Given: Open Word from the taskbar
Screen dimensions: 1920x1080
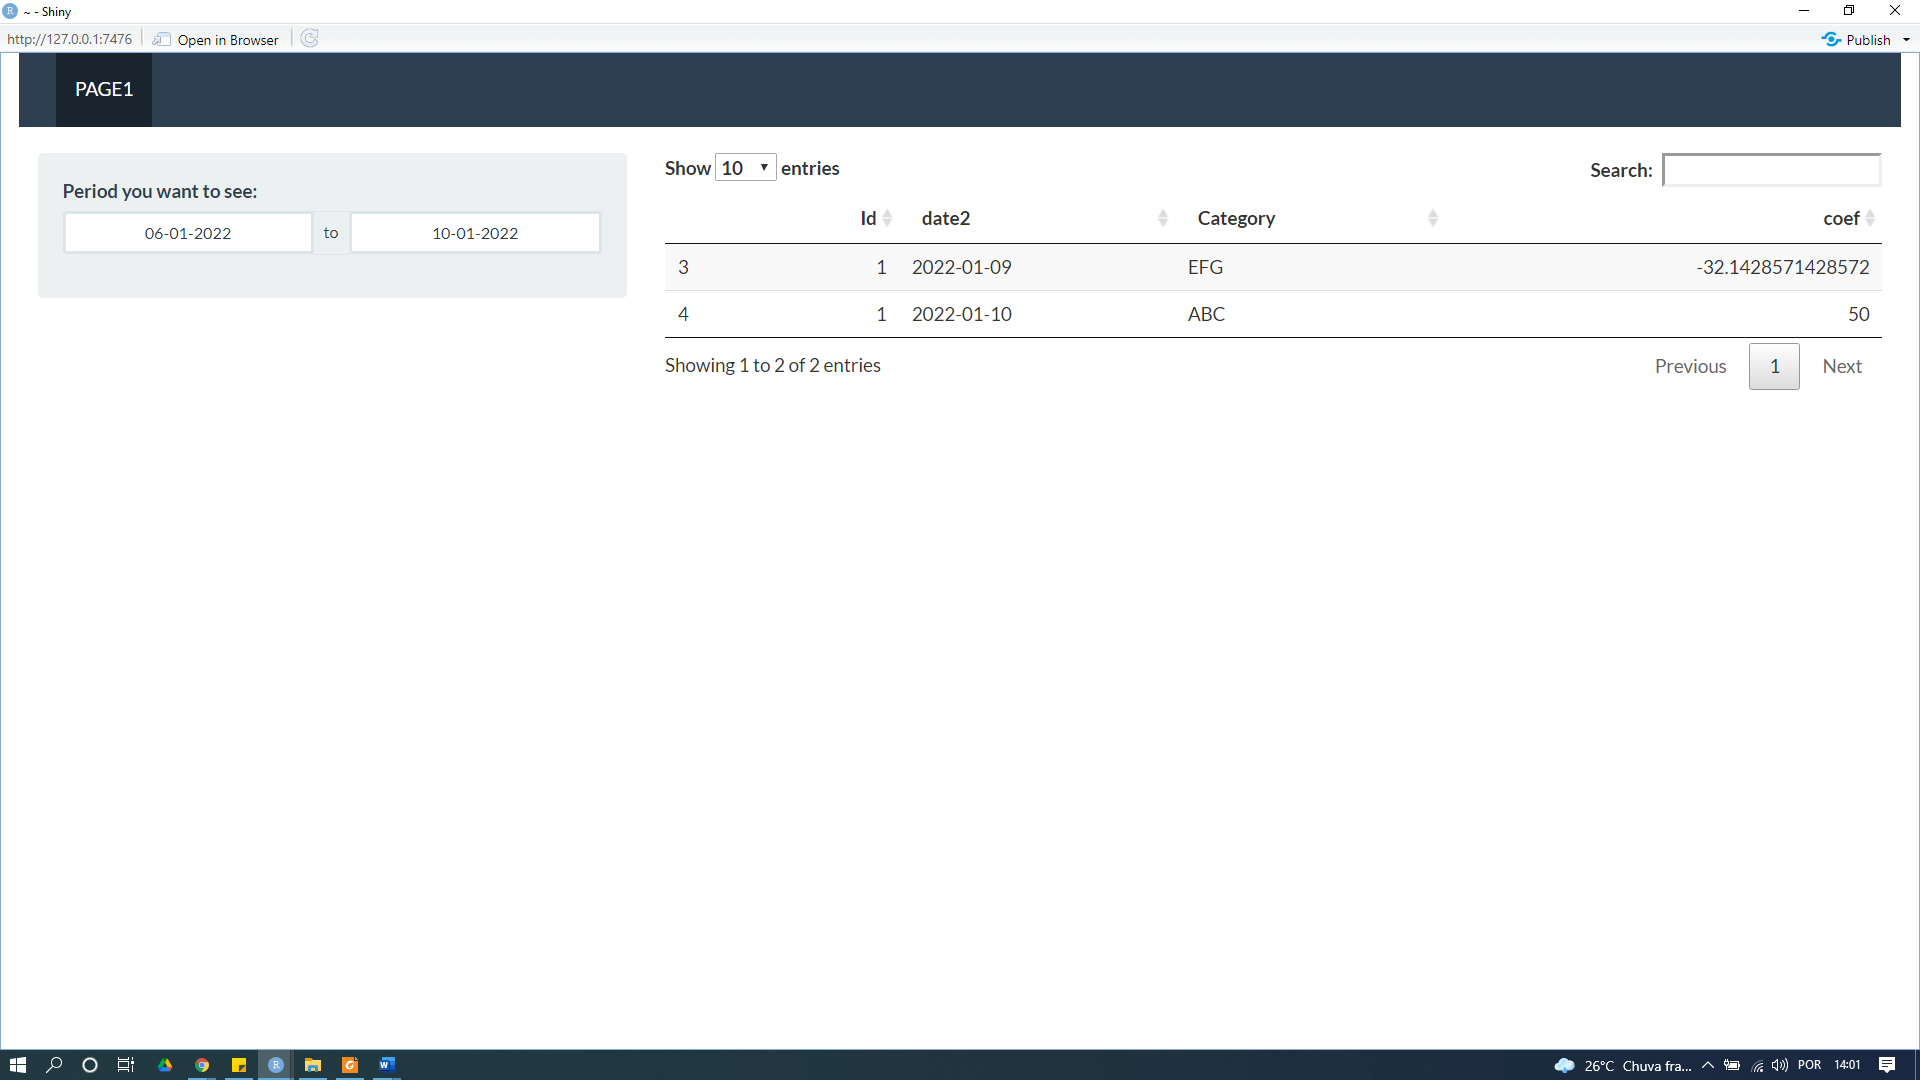Looking at the screenshot, I should pyautogui.click(x=387, y=1065).
